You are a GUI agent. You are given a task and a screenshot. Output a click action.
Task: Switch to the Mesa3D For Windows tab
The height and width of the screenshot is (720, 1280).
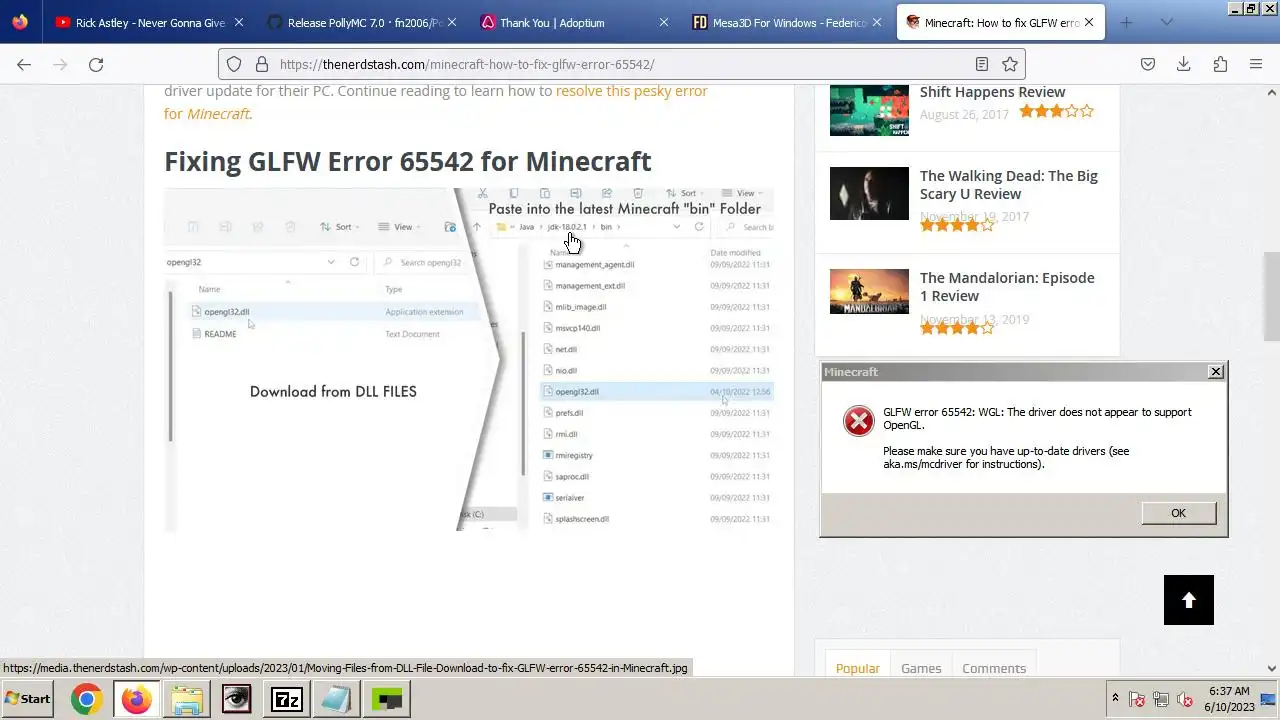(786, 22)
